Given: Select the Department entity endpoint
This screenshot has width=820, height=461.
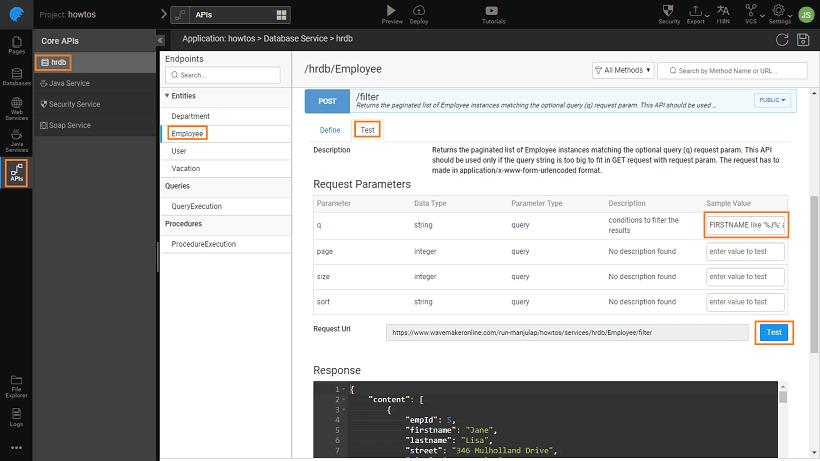Looking at the screenshot, I should point(191,116).
